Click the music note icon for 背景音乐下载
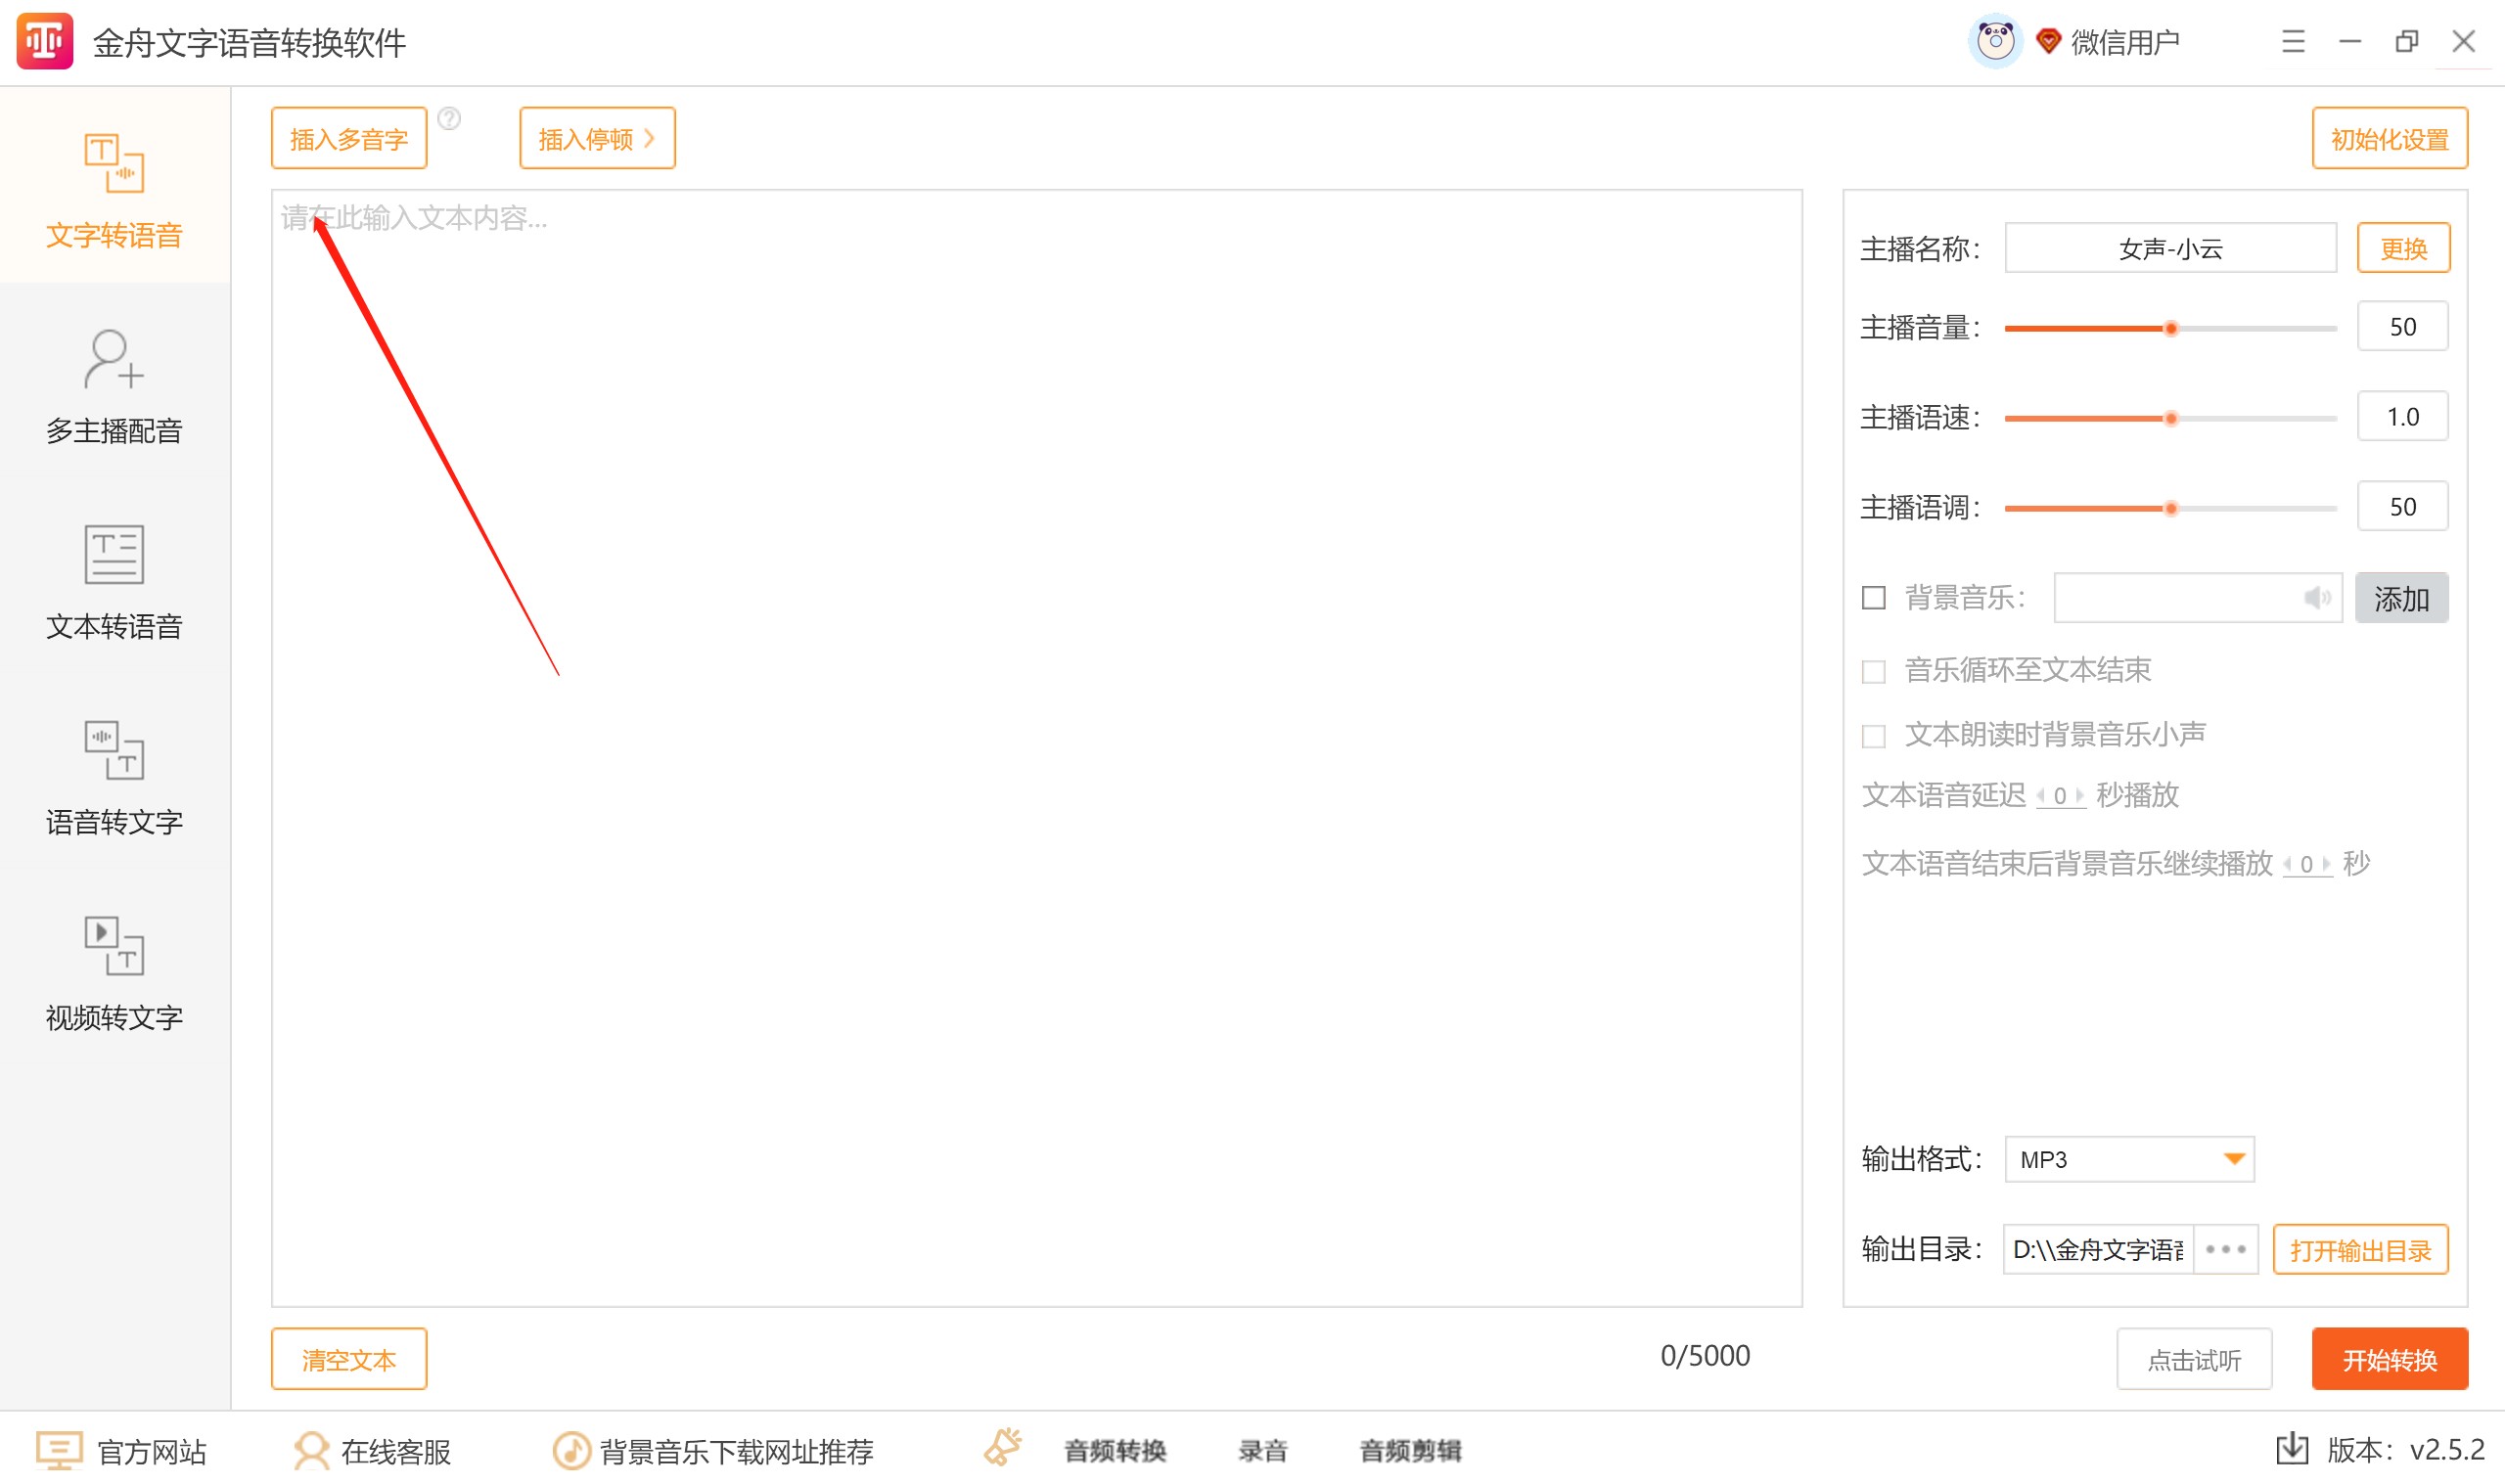This screenshot has width=2505, height=1484. 572,1450
